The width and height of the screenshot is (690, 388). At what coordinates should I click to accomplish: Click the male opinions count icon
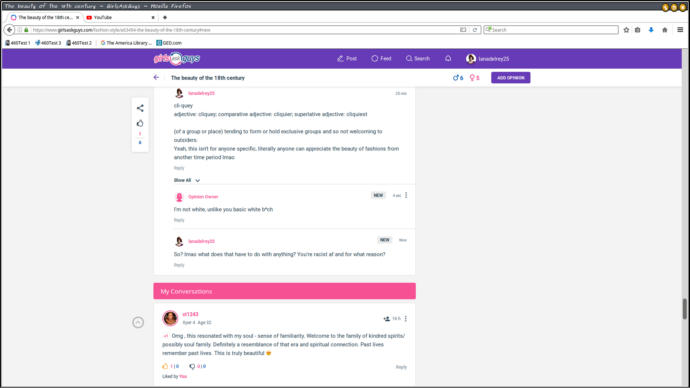coord(458,78)
